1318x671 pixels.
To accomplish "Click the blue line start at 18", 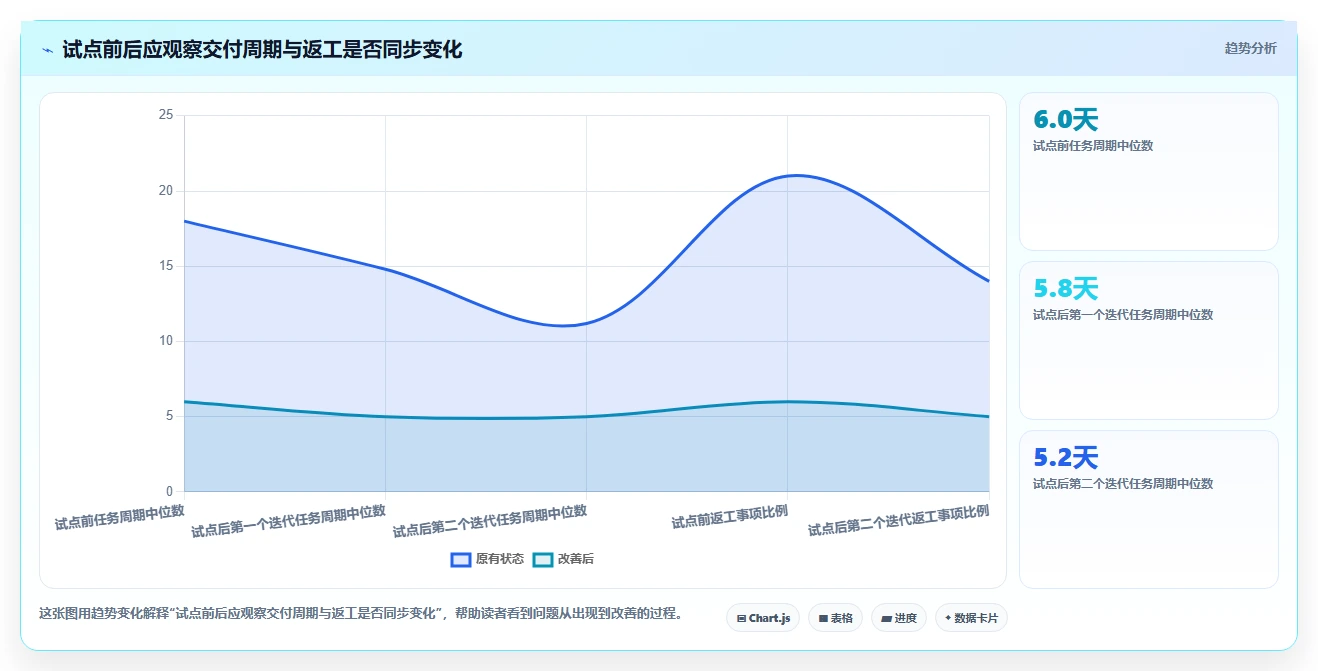I will click(x=186, y=221).
